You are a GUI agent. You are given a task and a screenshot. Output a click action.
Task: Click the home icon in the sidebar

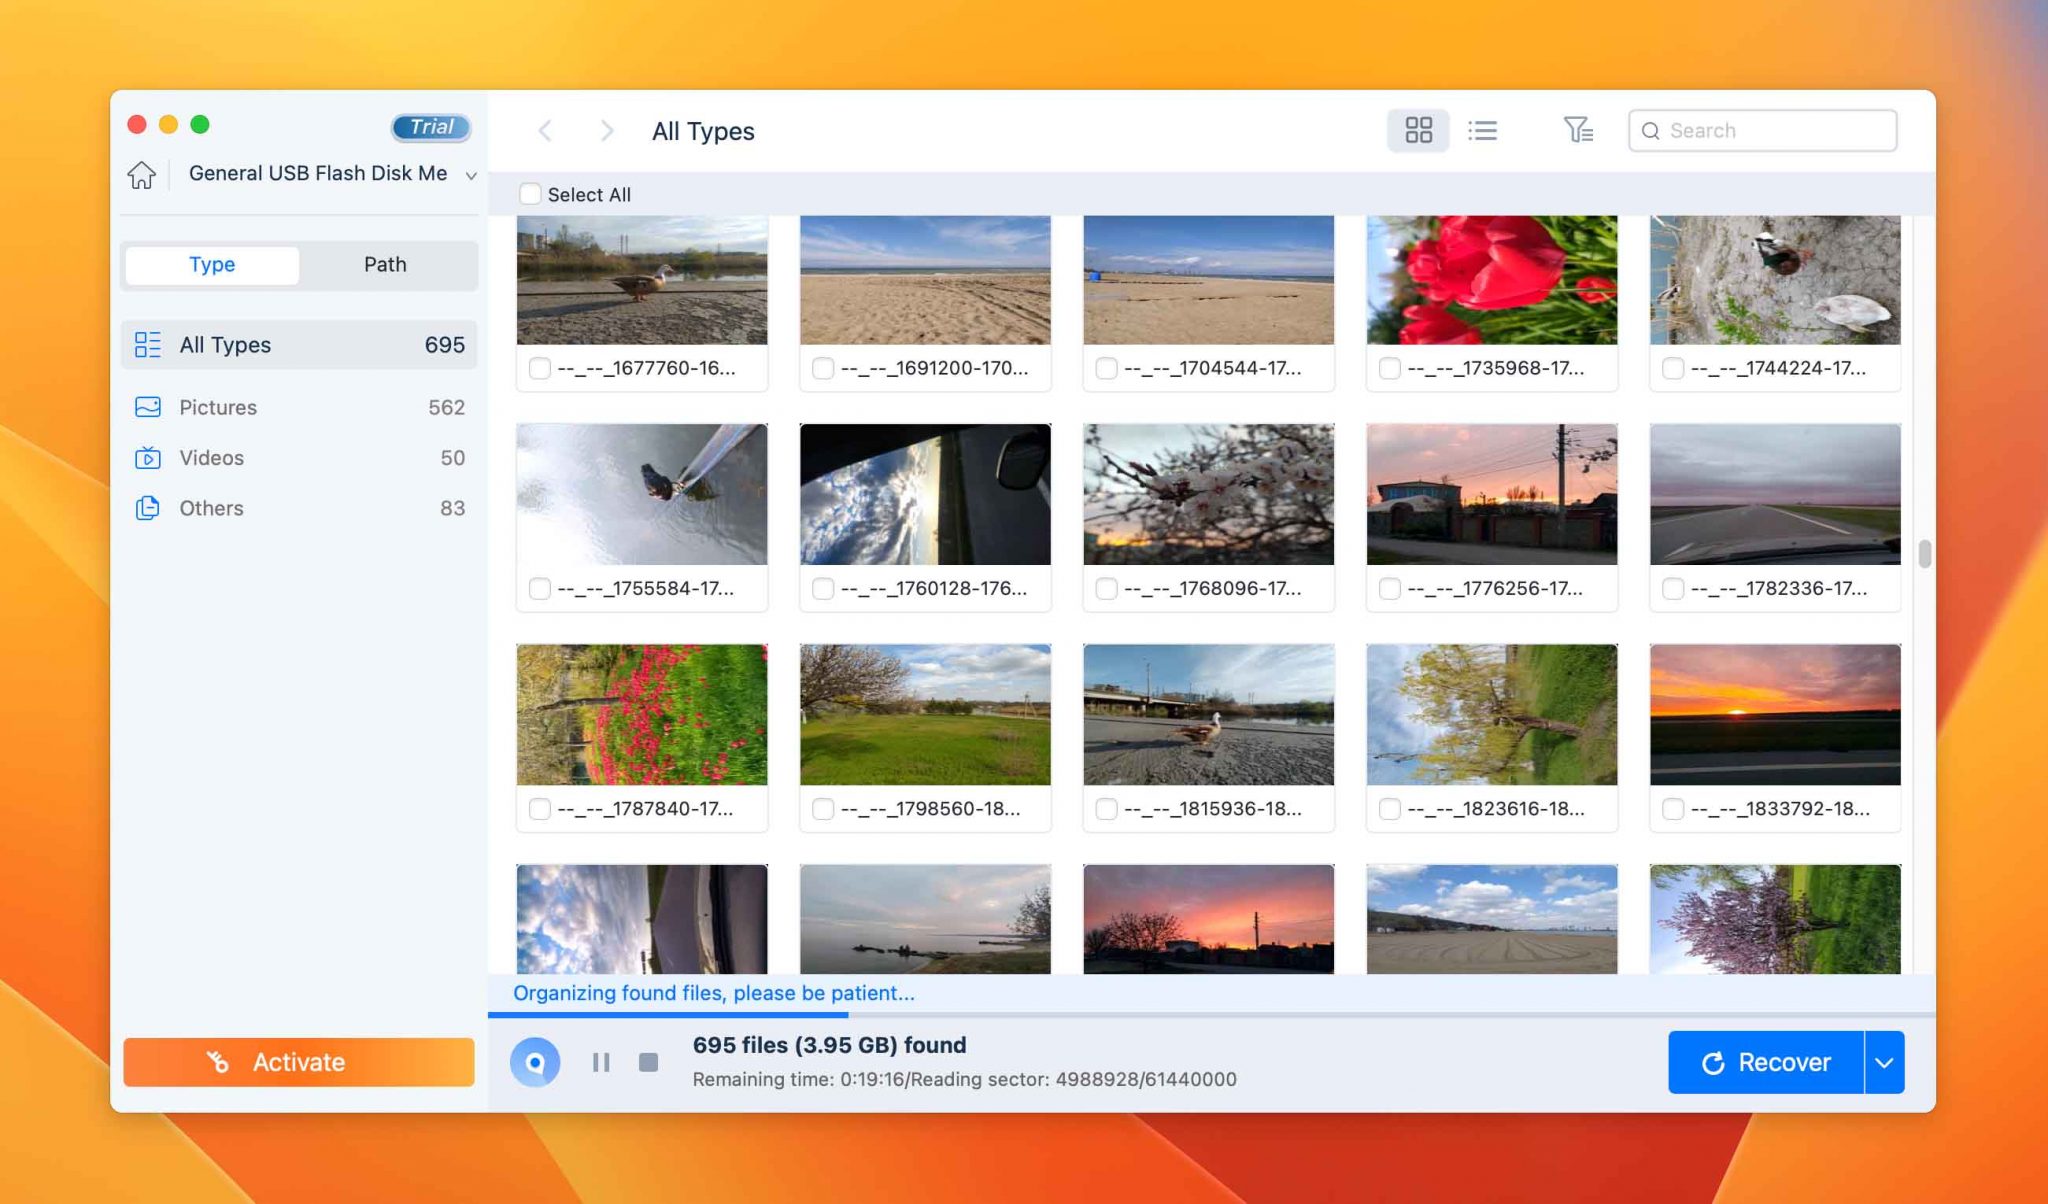tap(141, 175)
